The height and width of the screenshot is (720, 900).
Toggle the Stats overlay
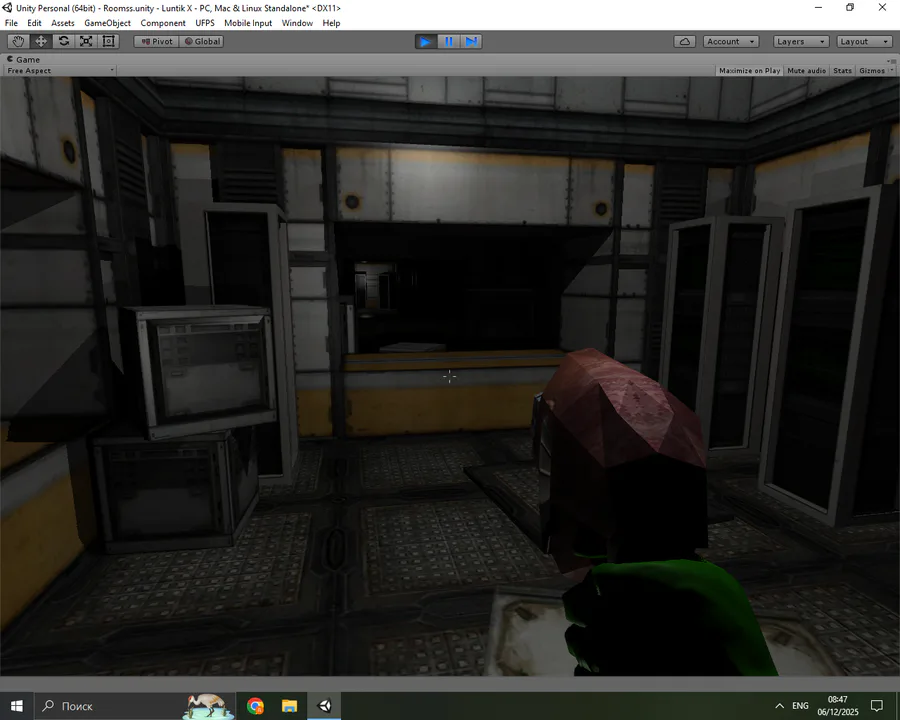coord(842,71)
